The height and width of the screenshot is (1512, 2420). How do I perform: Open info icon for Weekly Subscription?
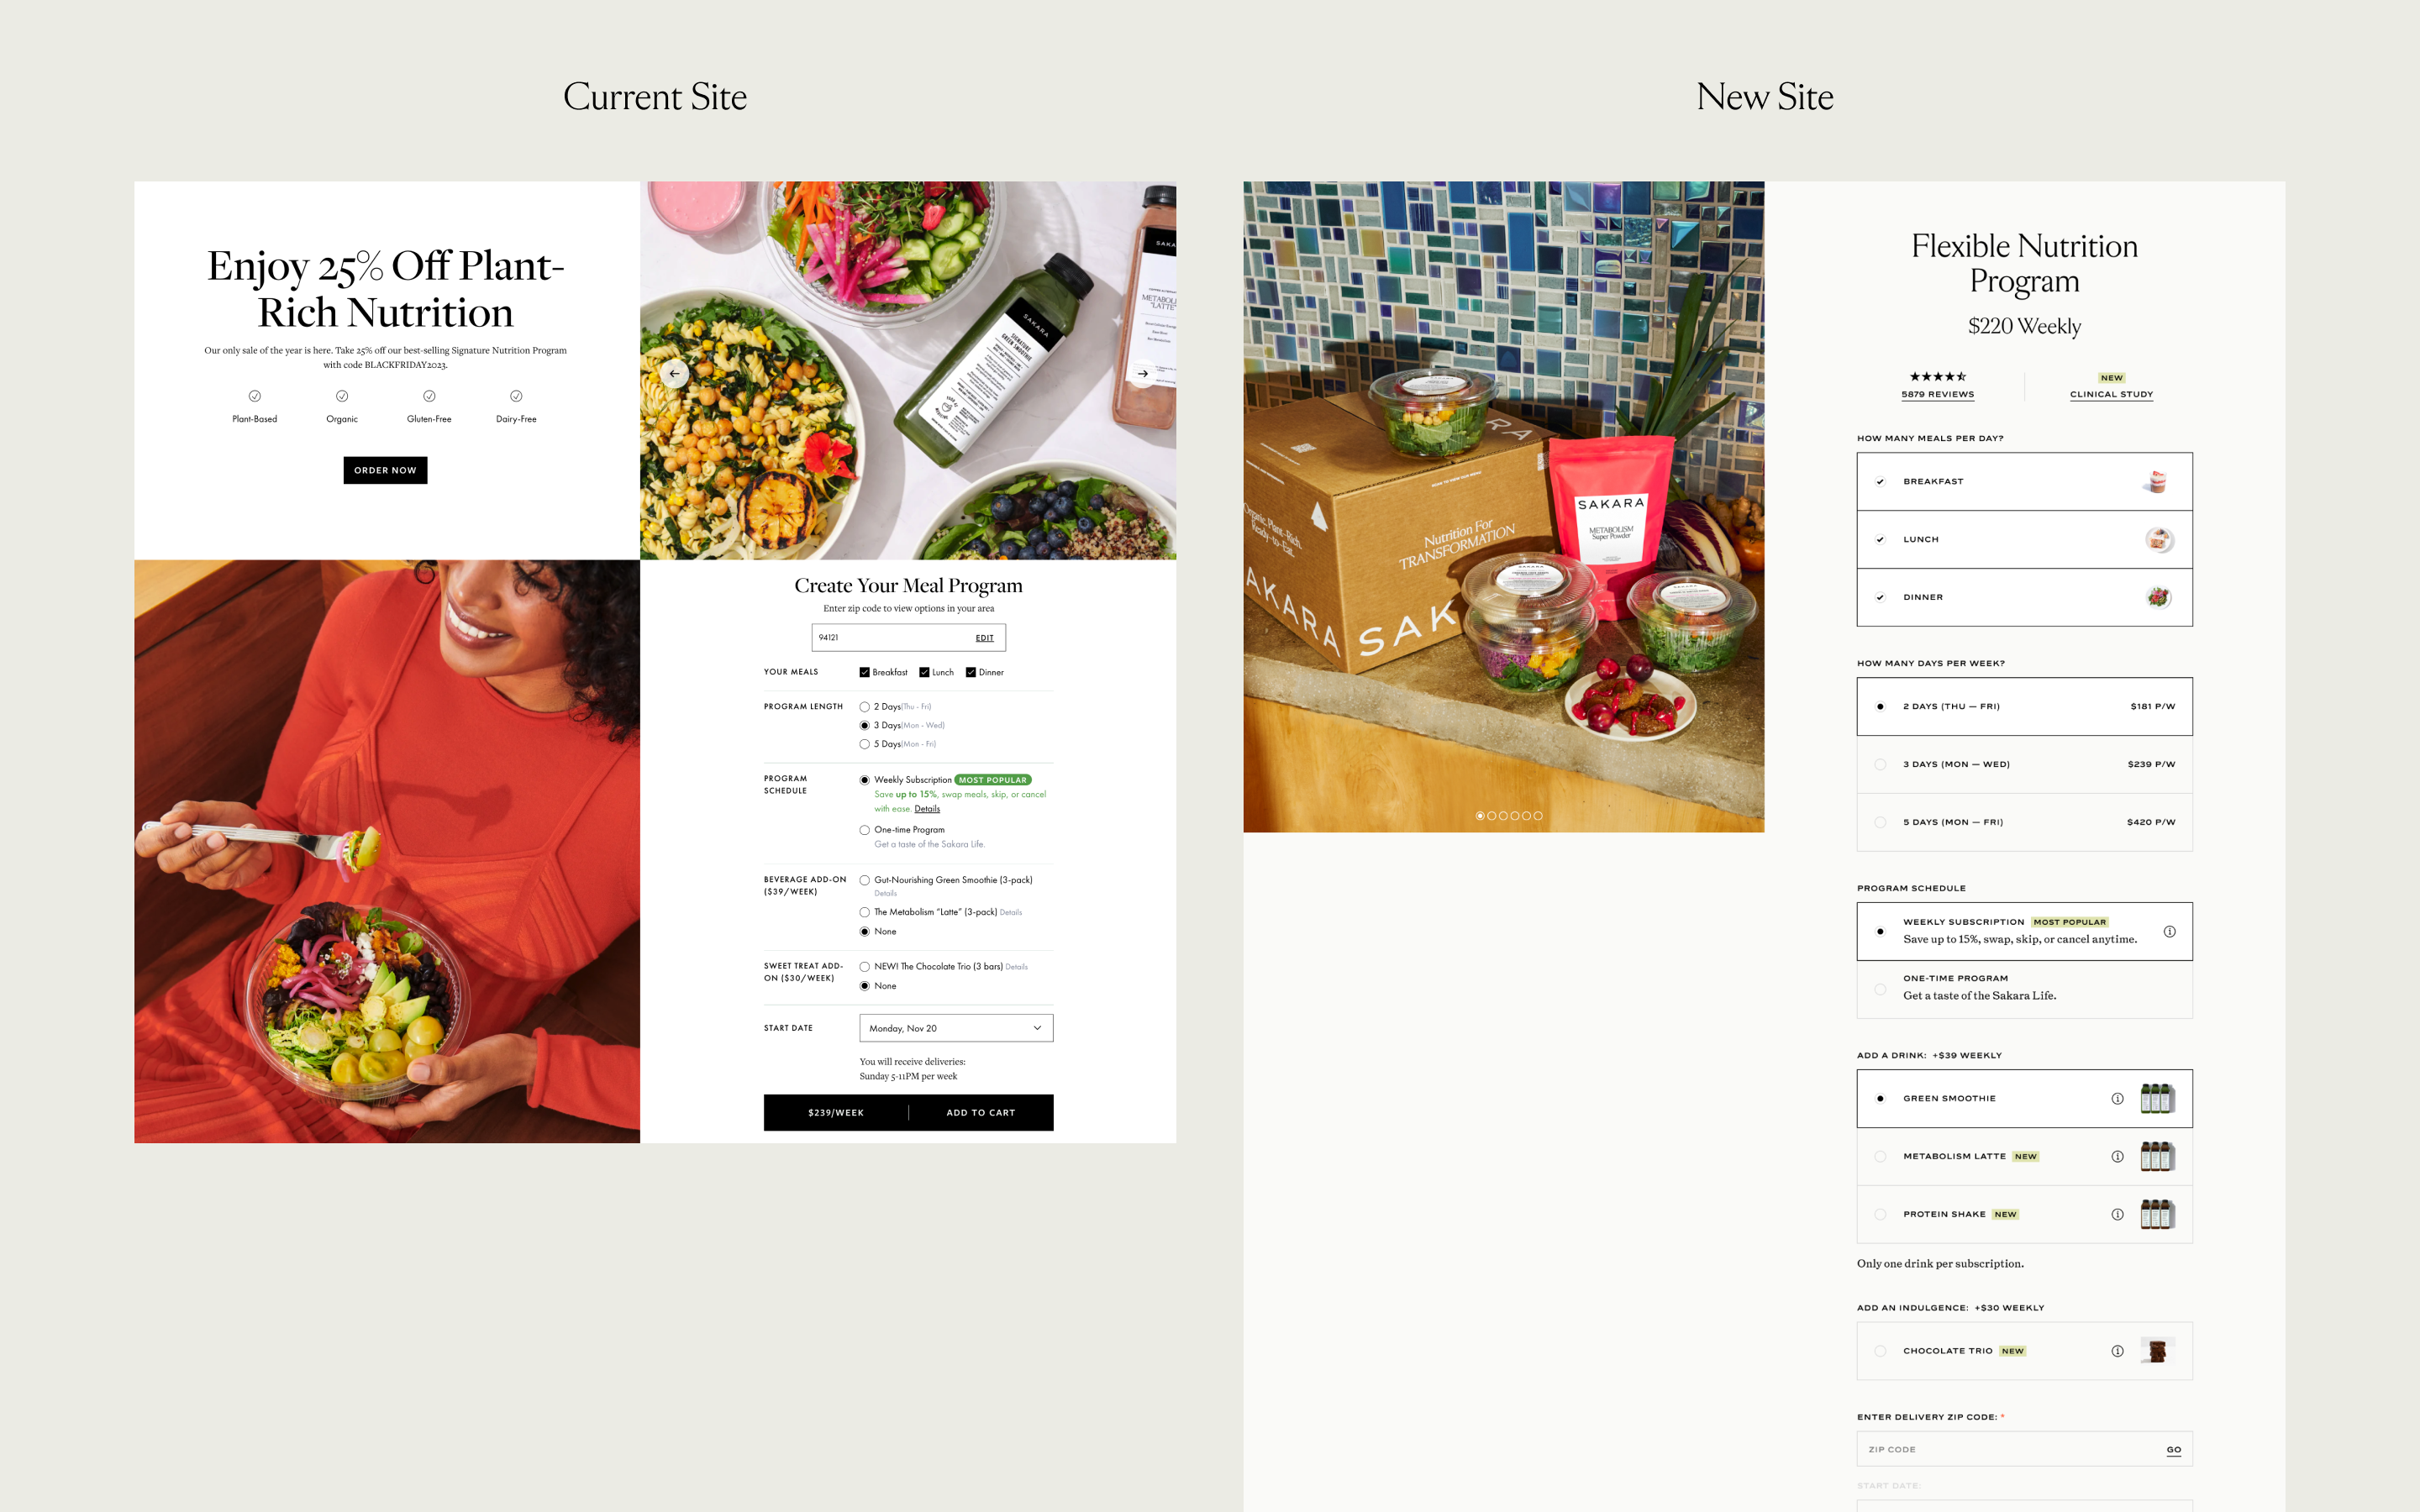pyautogui.click(x=2169, y=931)
